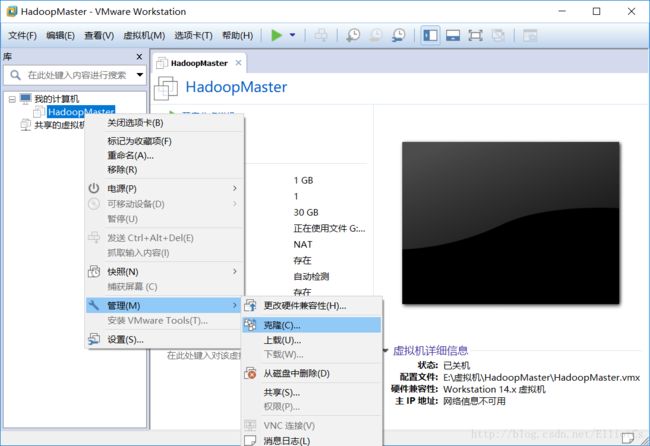Enter full screen mode via toolbar icon
Screen dimensions: 650x446
pos(475,35)
